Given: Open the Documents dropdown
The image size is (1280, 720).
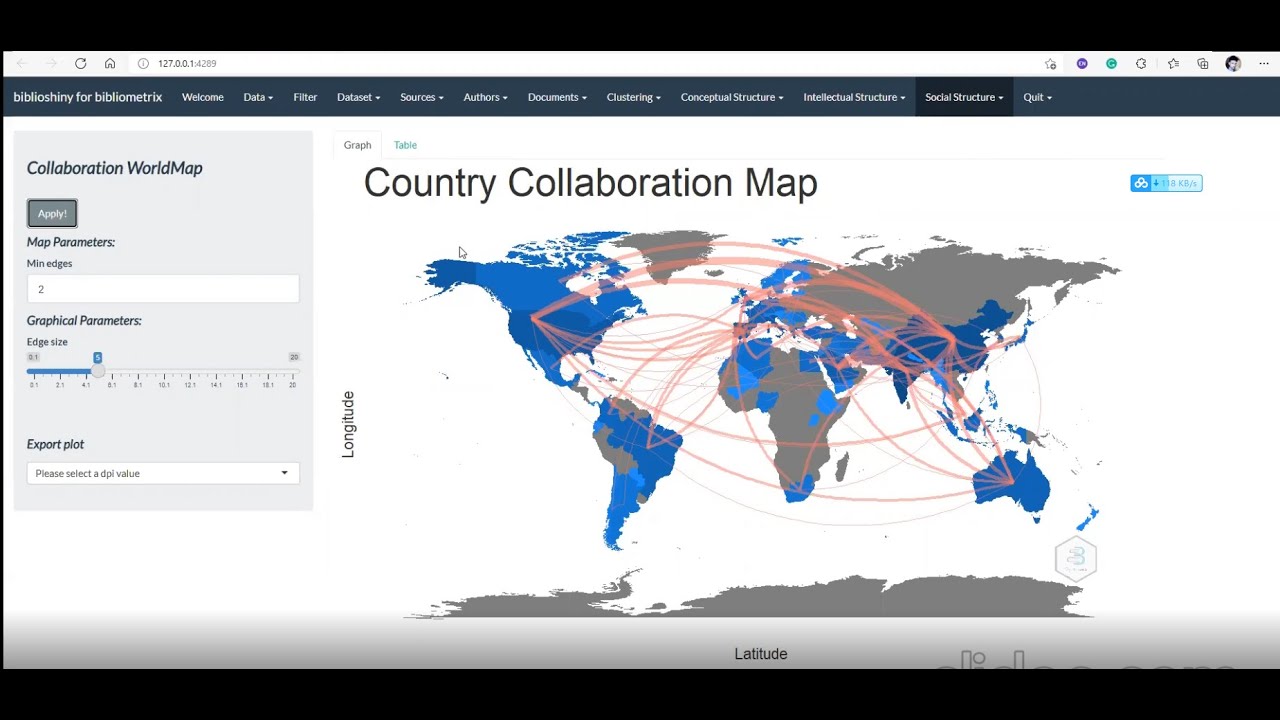Looking at the screenshot, I should point(557,97).
